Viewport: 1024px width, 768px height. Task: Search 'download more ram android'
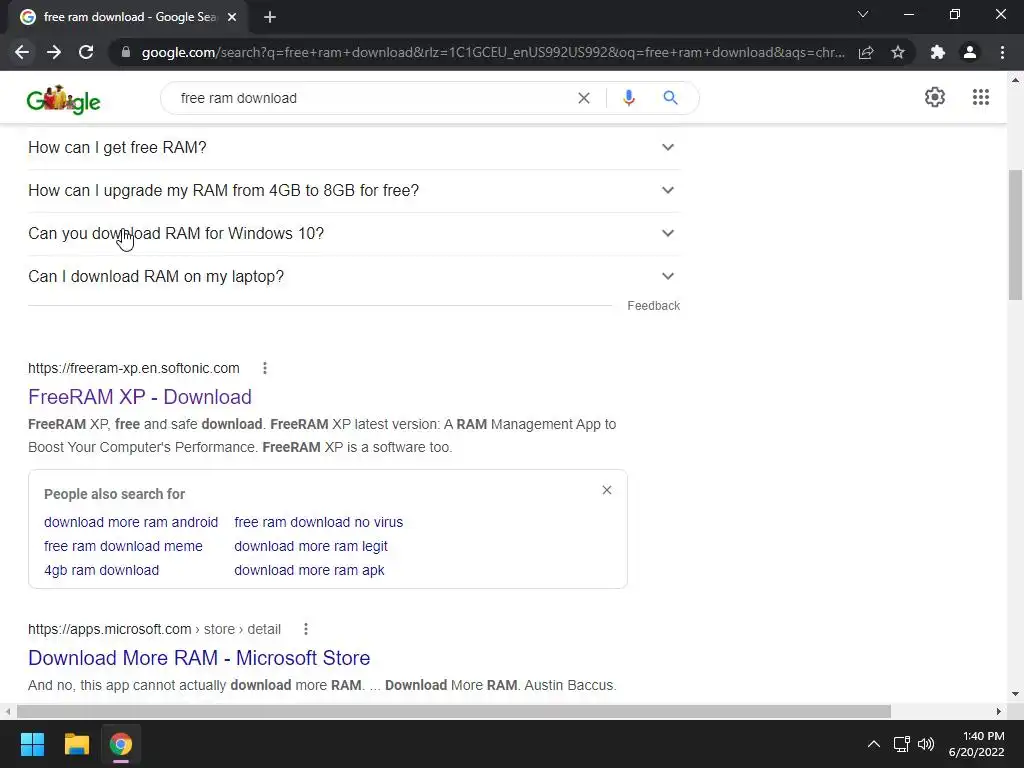click(131, 522)
